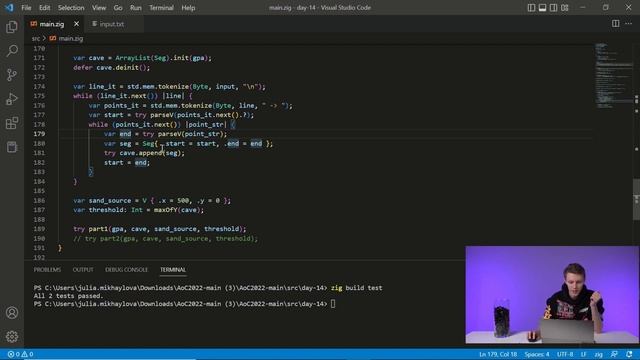Open the Extensions view
The image size is (640, 360).
(x=12, y=123)
